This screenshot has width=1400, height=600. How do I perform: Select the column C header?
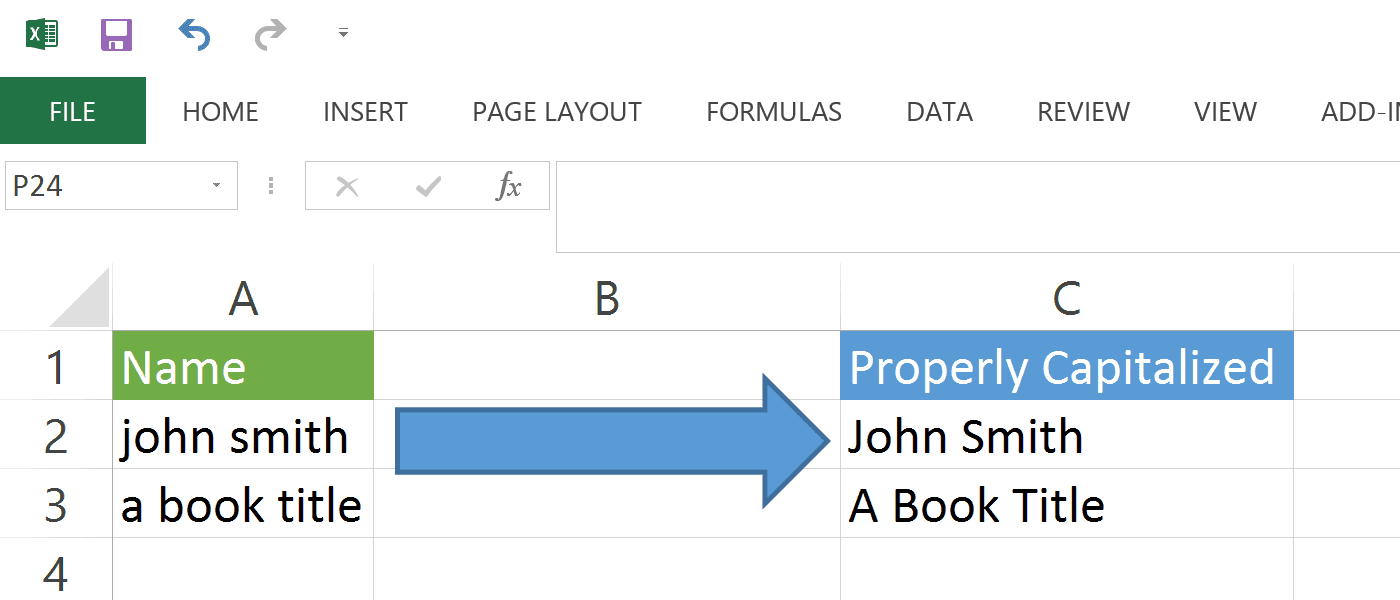pyautogui.click(x=1066, y=298)
